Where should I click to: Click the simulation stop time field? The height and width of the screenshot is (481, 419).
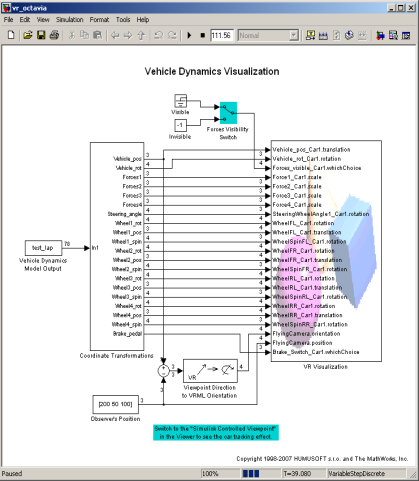[x=222, y=35]
